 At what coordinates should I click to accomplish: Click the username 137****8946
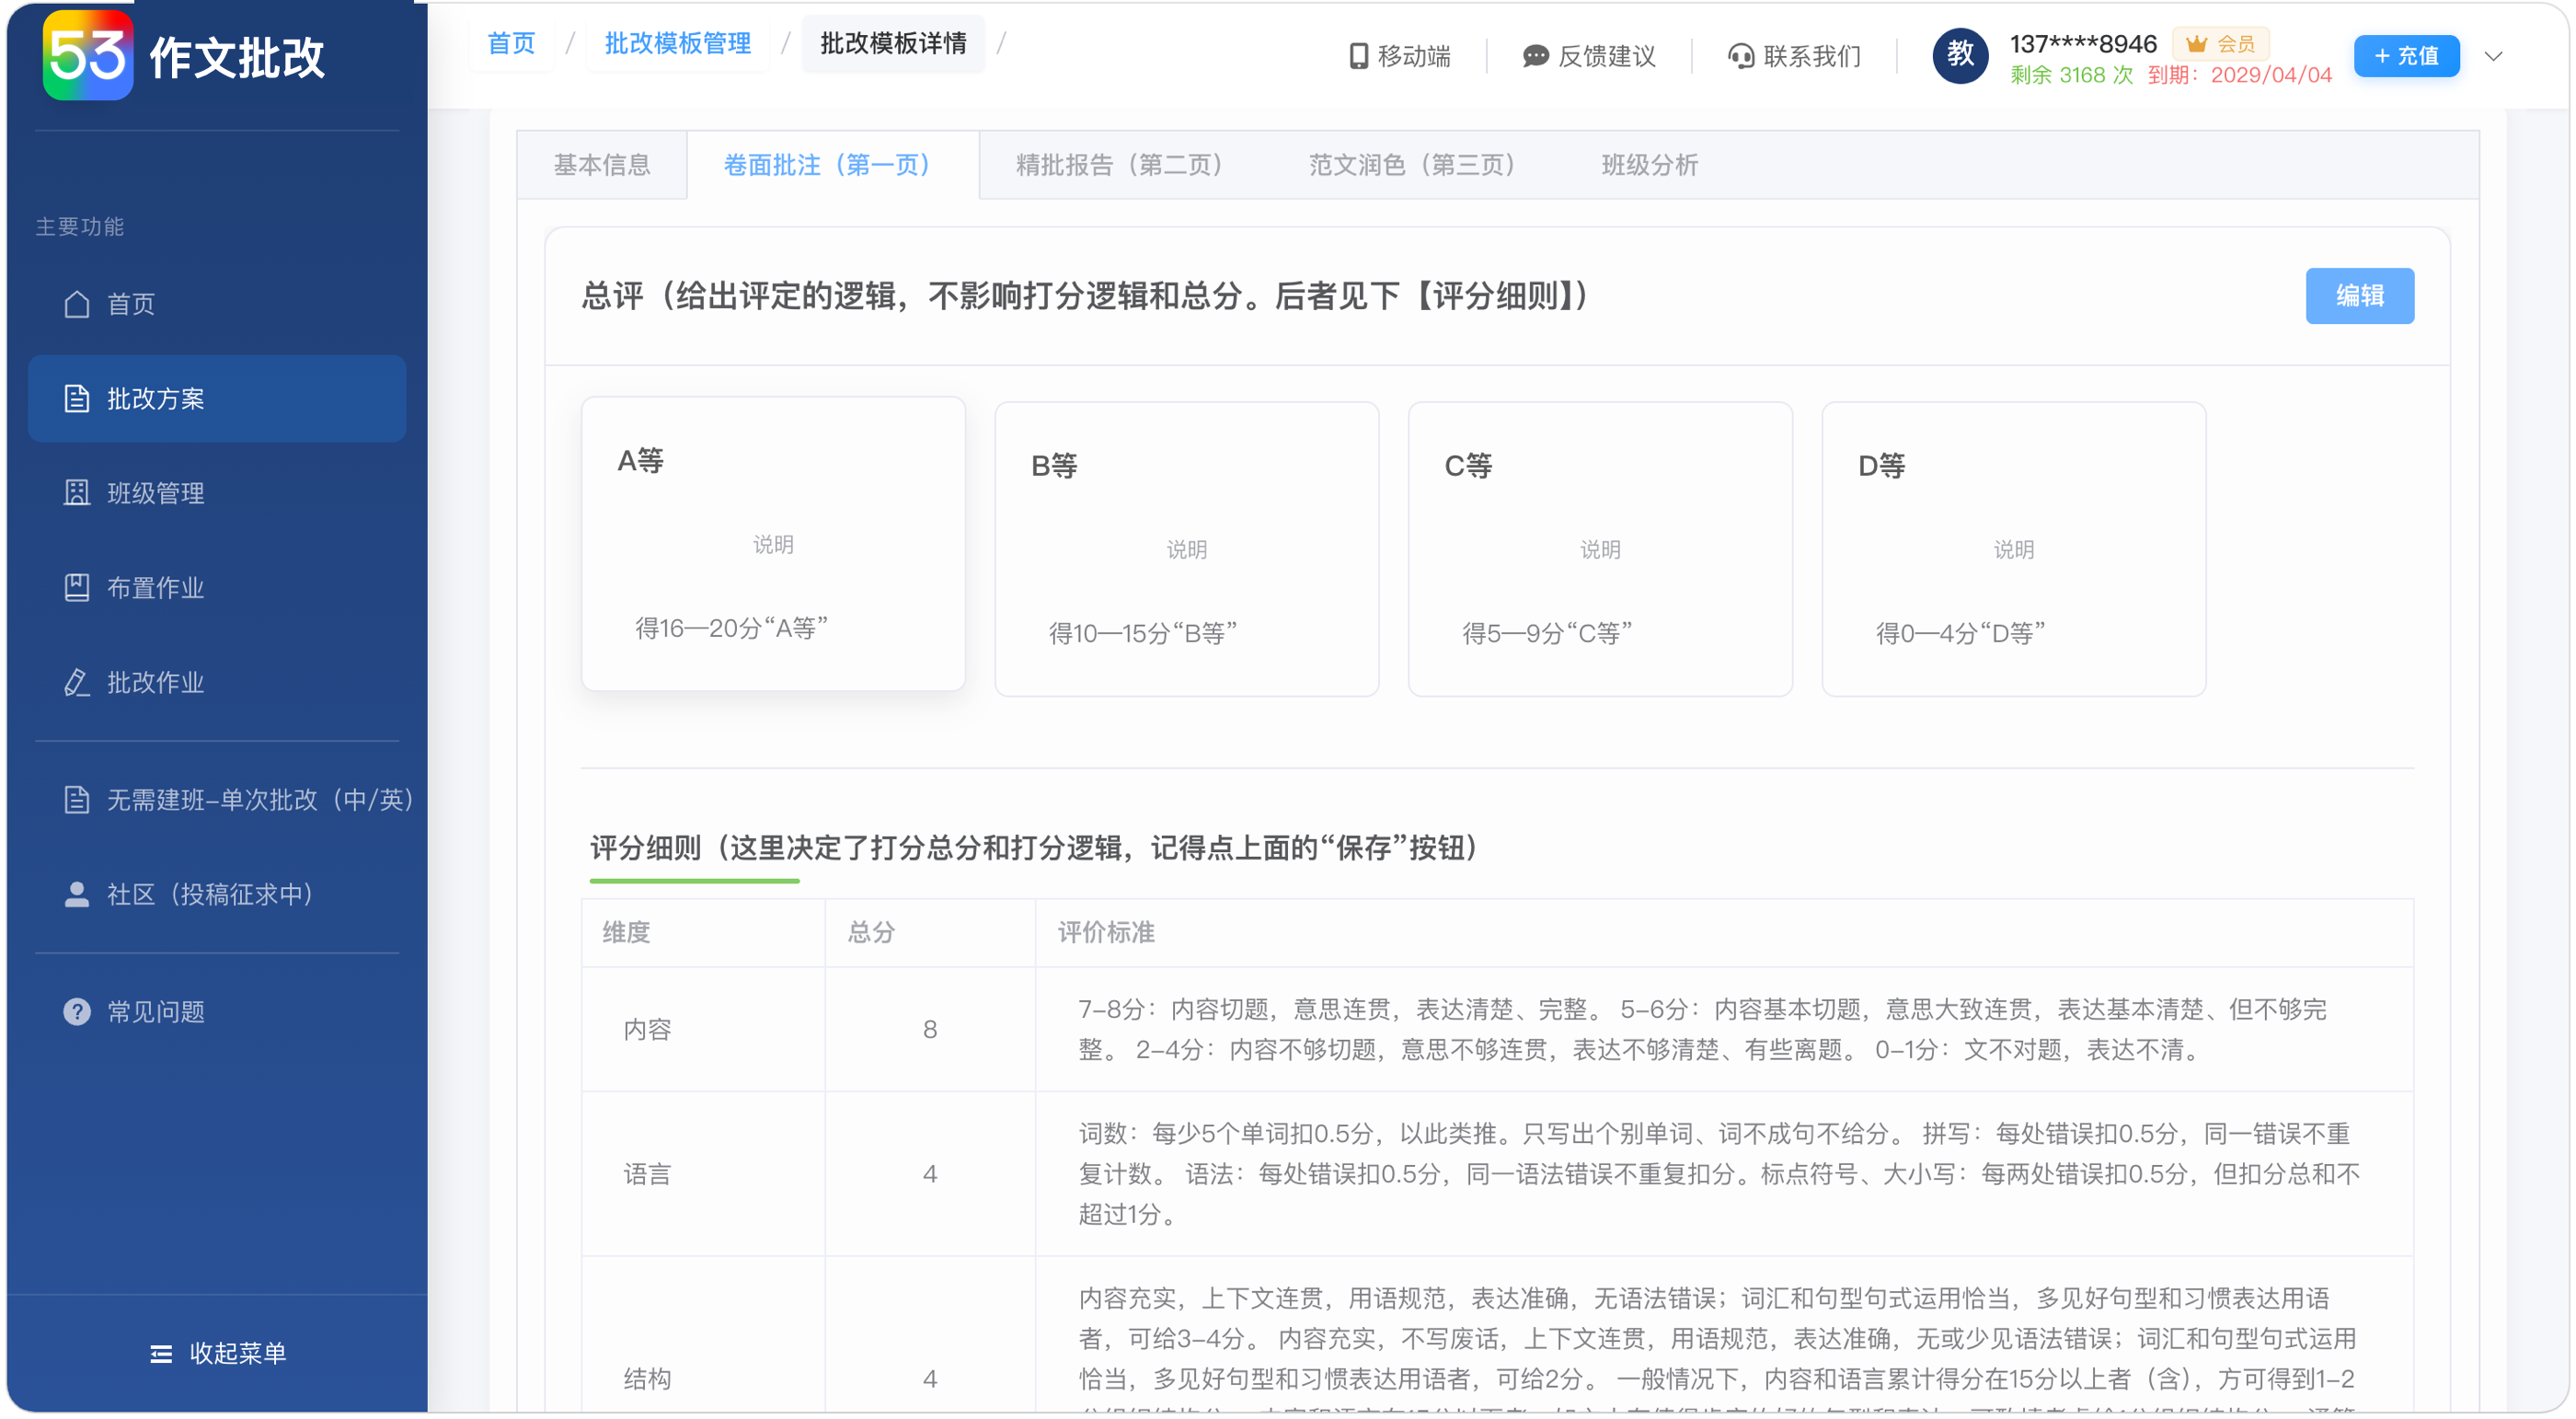[x=2083, y=44]
